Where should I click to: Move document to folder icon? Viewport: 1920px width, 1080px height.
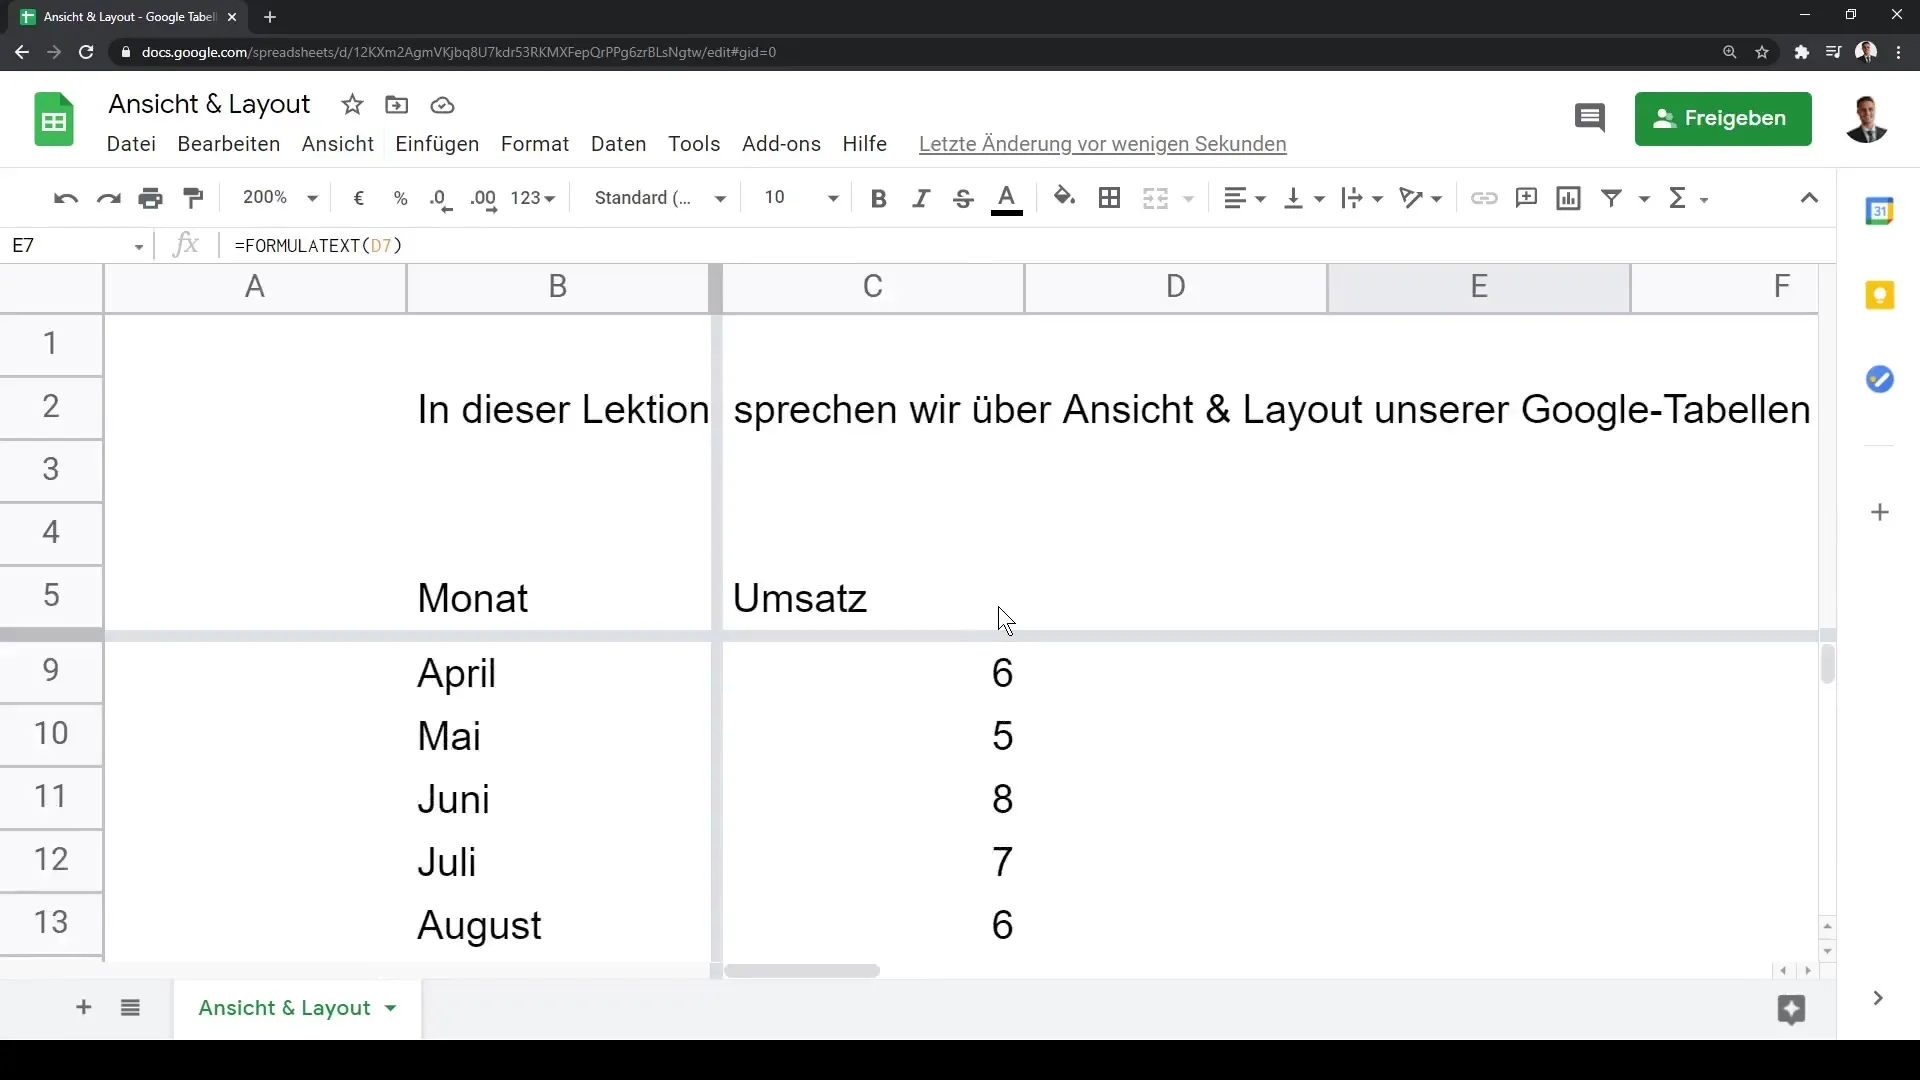[x=397, y=105]
